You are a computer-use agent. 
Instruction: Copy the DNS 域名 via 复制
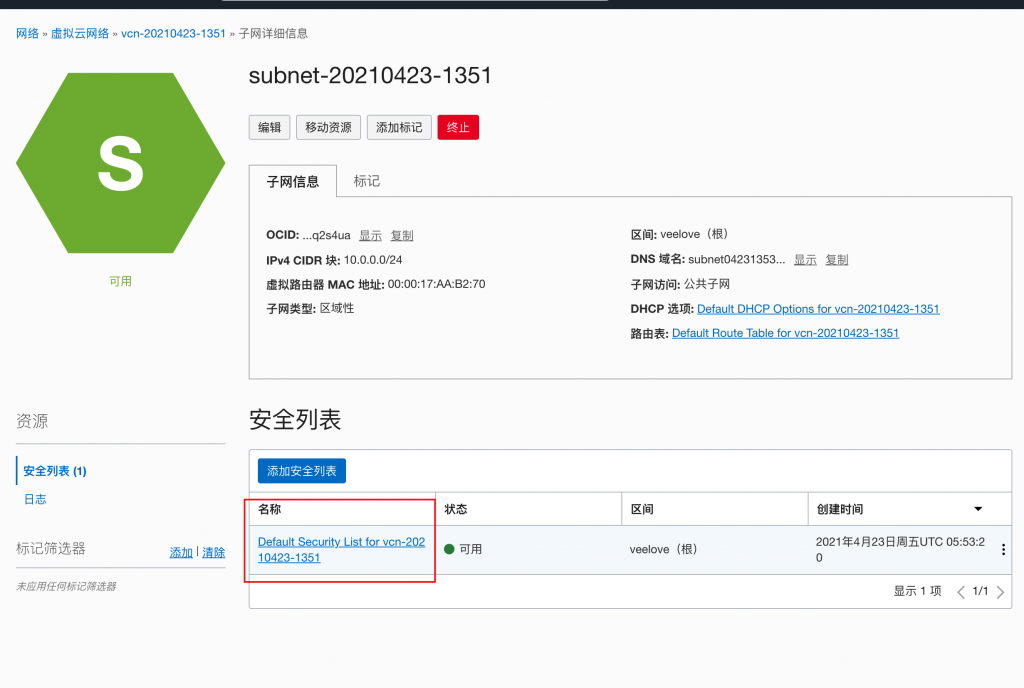[837, 260]
